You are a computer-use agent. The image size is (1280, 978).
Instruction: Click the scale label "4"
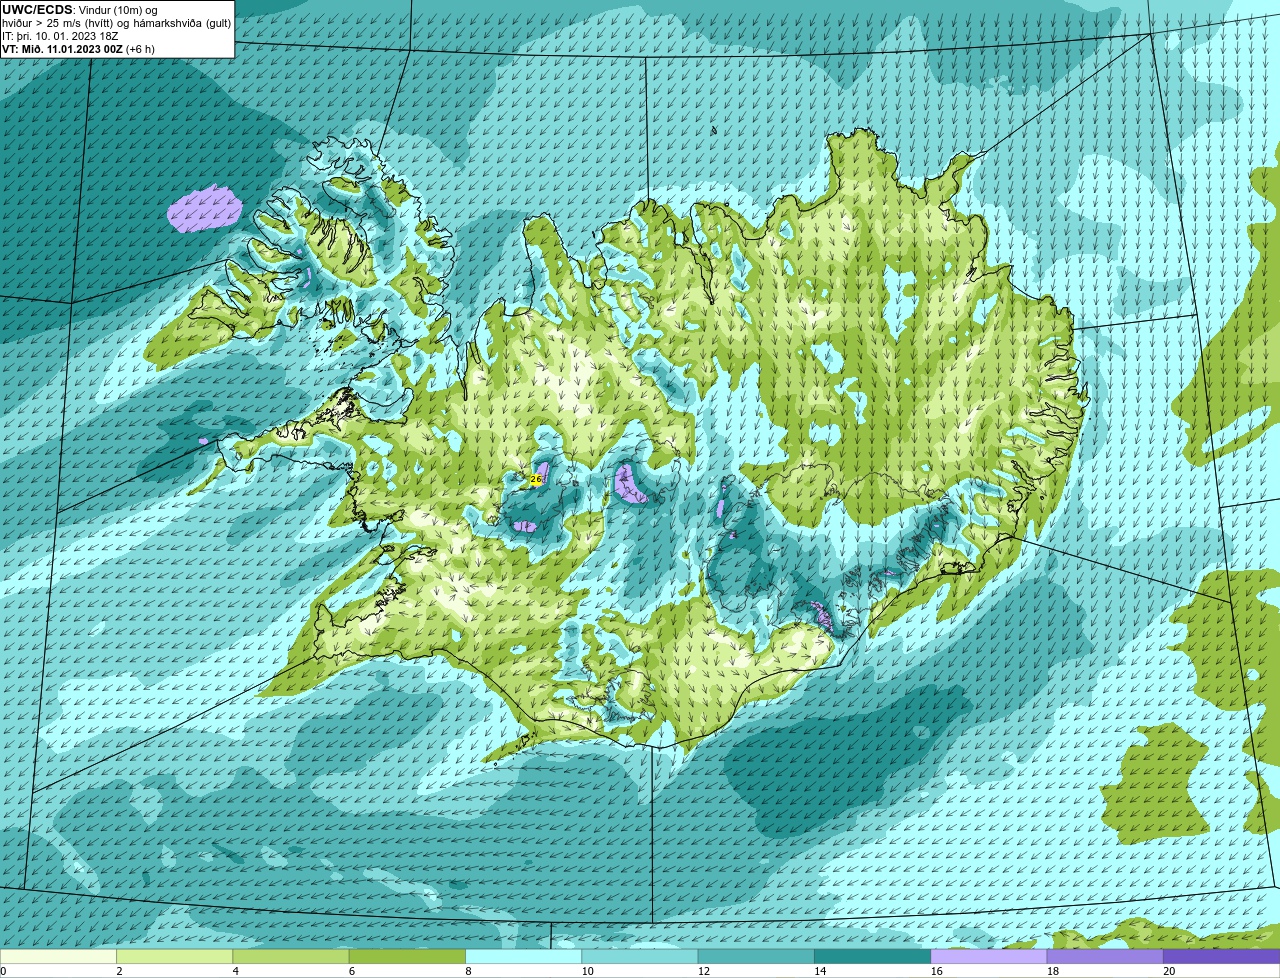[x=235, y=971]
